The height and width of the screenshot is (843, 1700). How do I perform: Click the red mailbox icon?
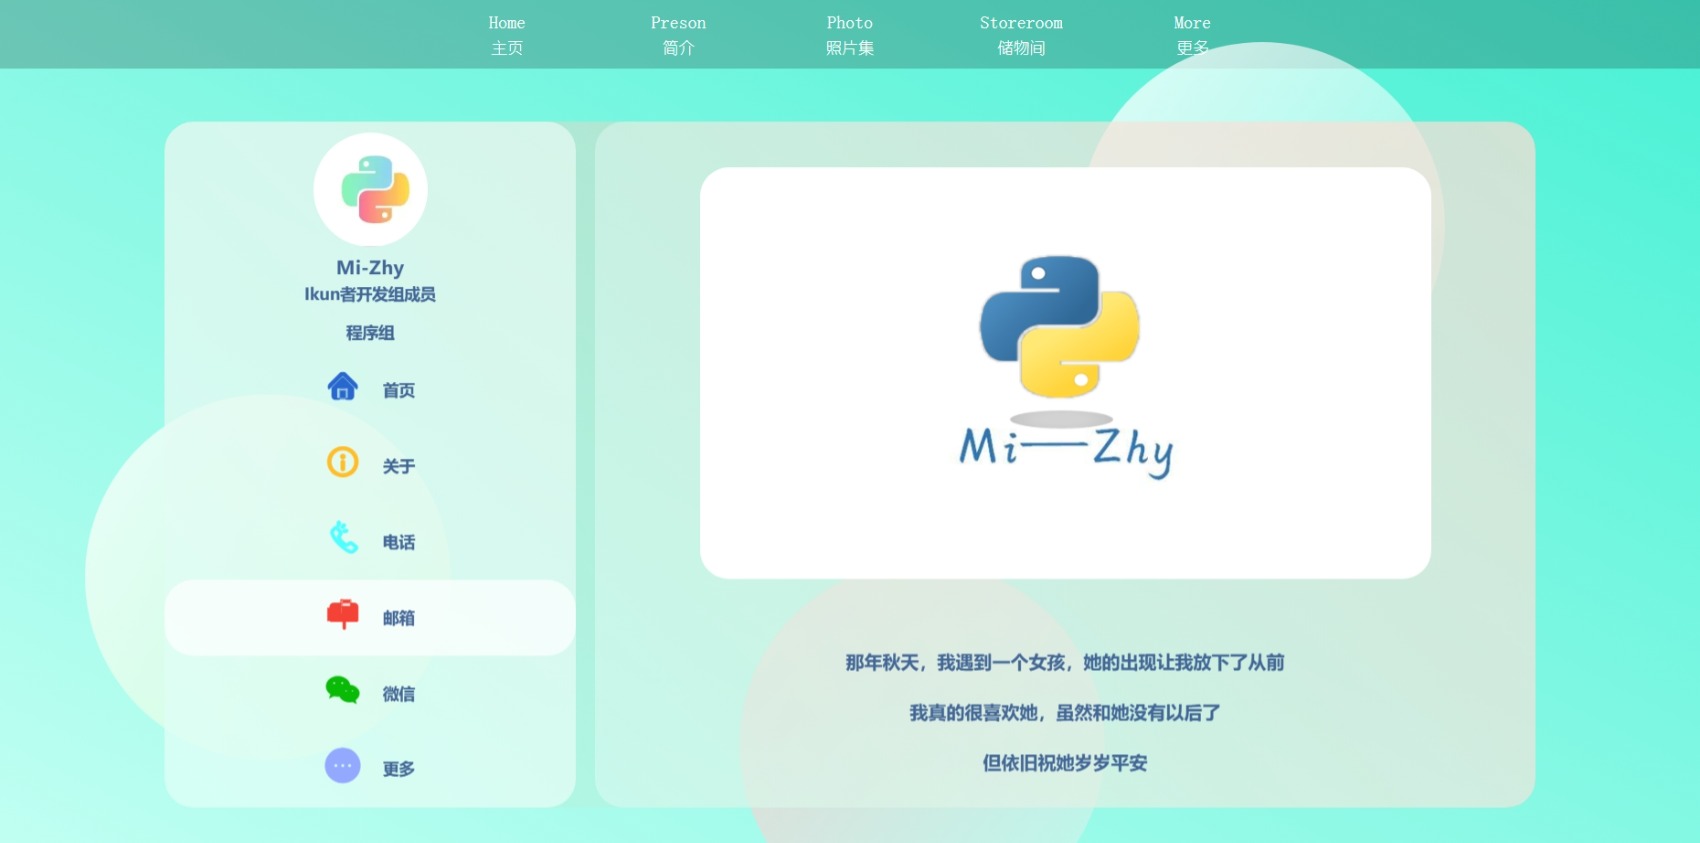[342, 614]
